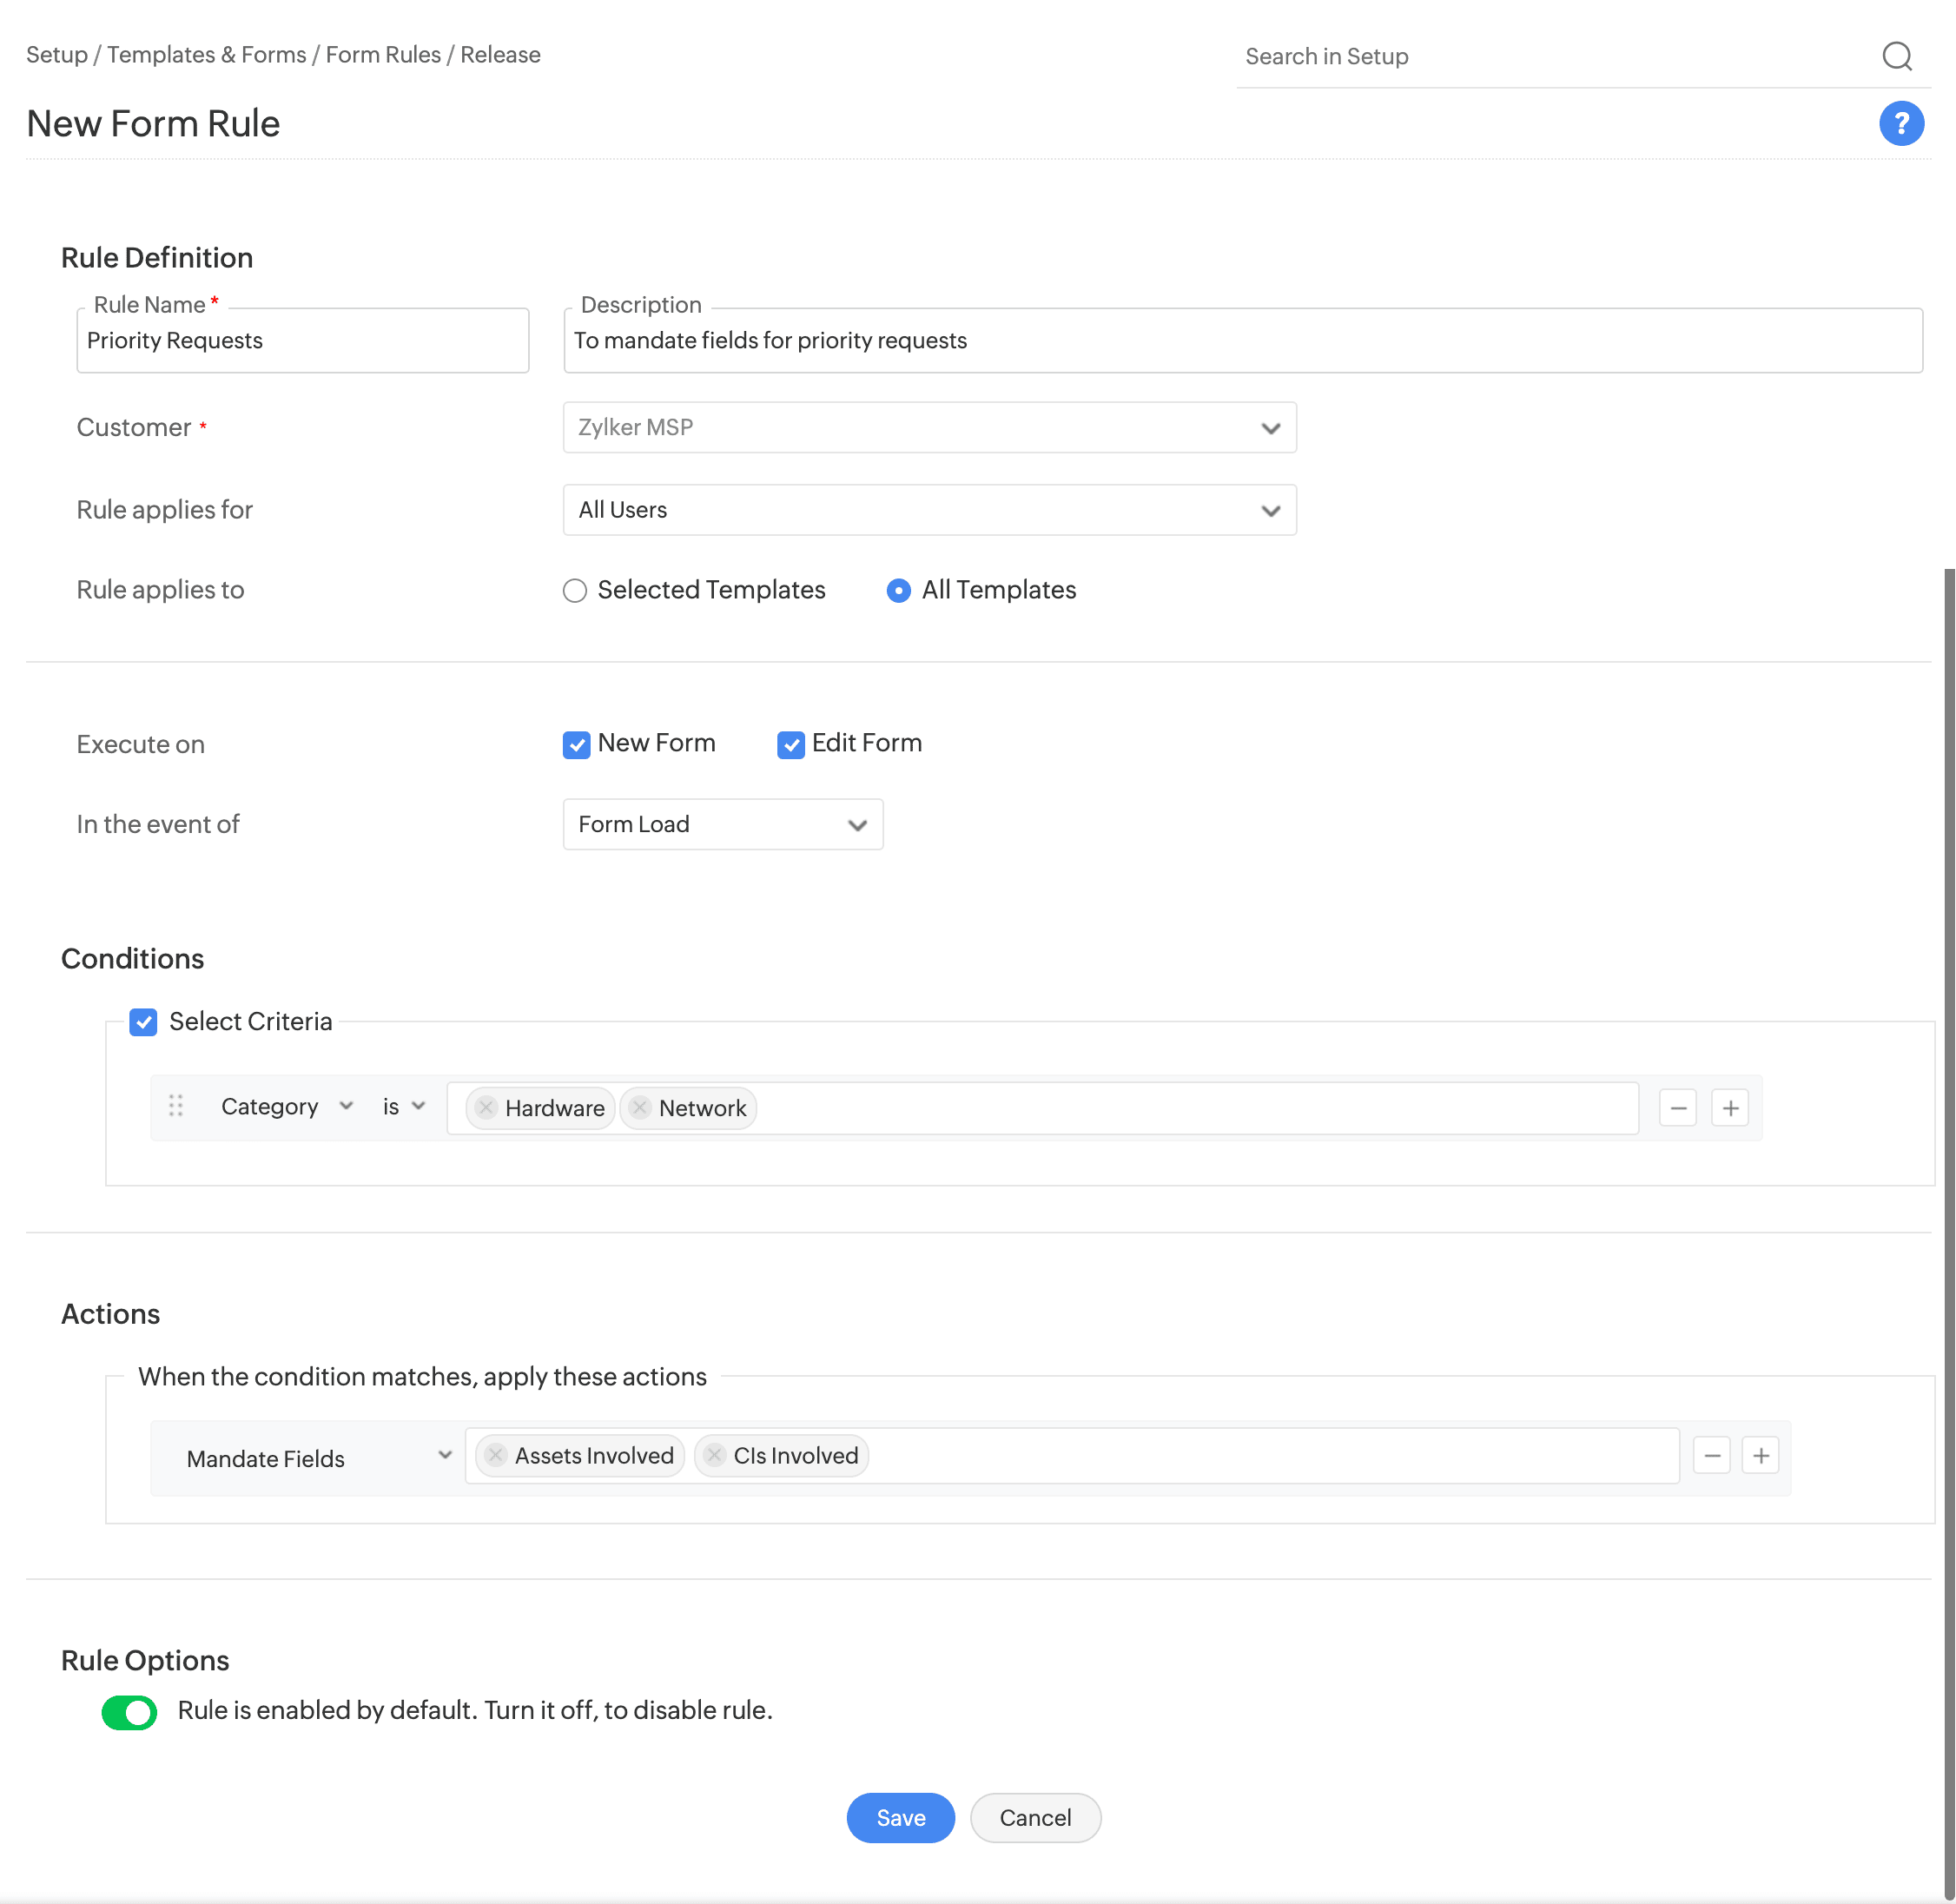Remove the Network tag from criteria
This screenshot has width=1956, height=1904.
tap(640, 1107)
